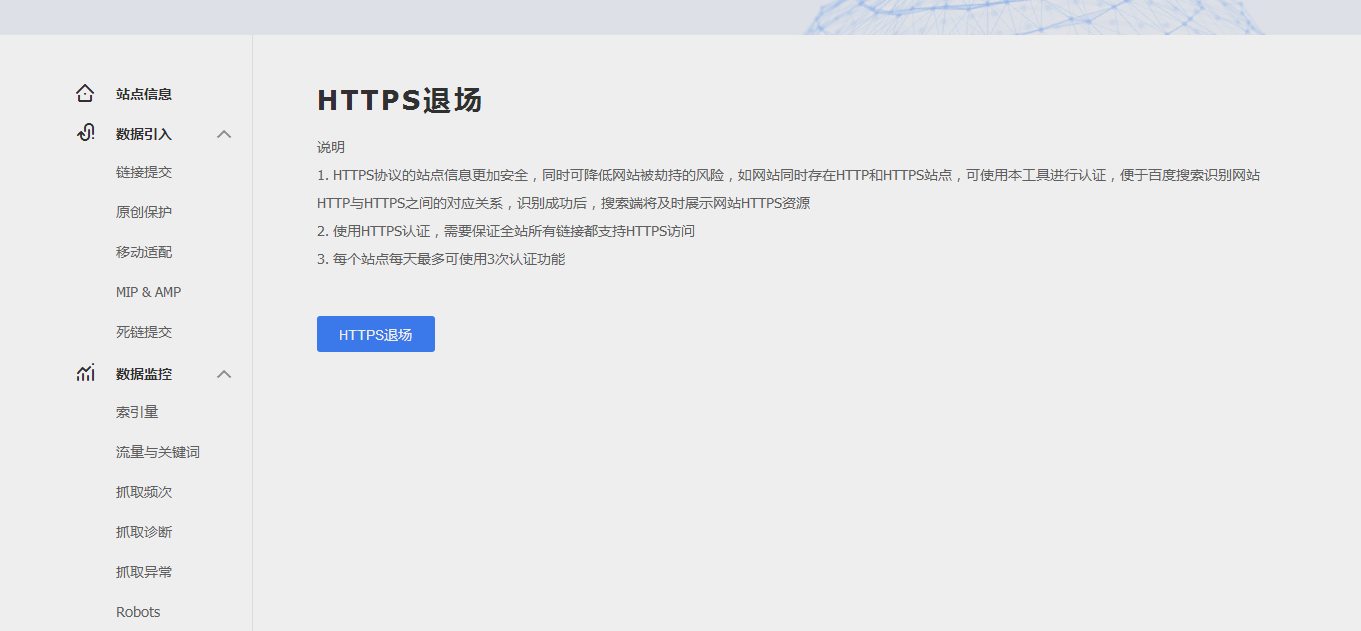The height and width of the screenshot is (631, 1361).
Task: Open the 原创保护 sidebar page
Action: tap(144, 212)
